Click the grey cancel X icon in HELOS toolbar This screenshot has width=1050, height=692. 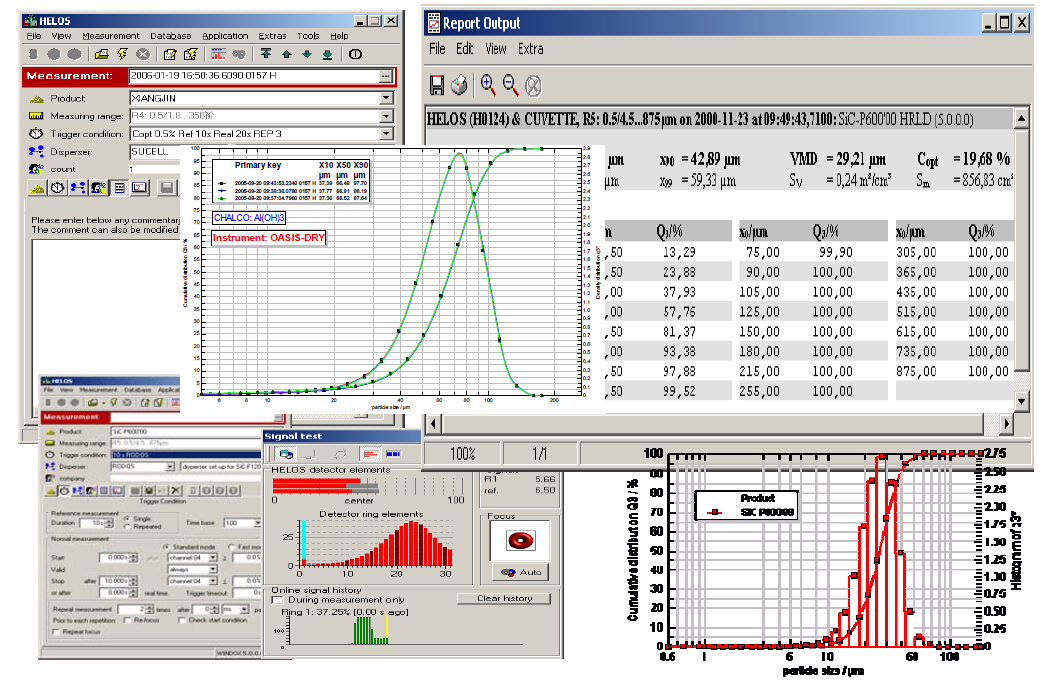tap(143, 54)
